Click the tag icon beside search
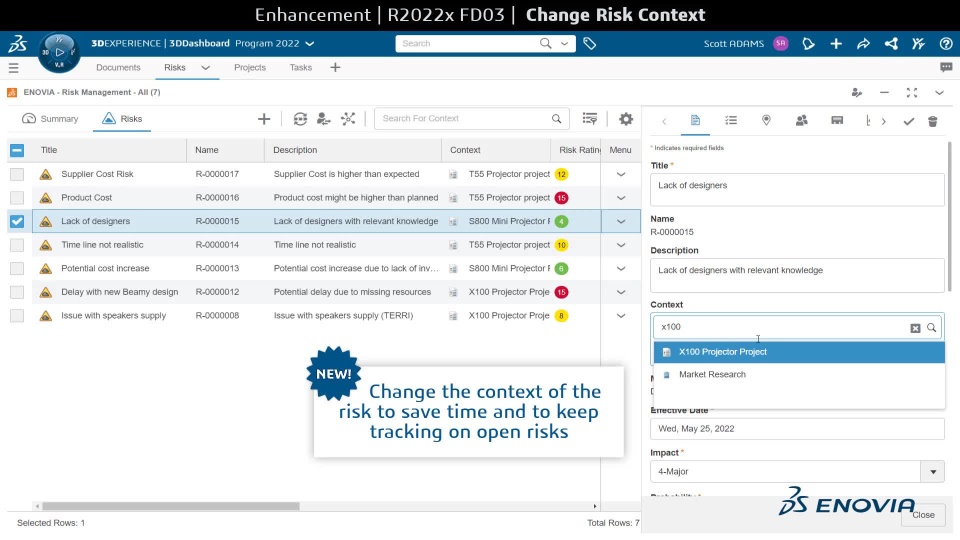The image size is (960, 540). coord(590,43)
